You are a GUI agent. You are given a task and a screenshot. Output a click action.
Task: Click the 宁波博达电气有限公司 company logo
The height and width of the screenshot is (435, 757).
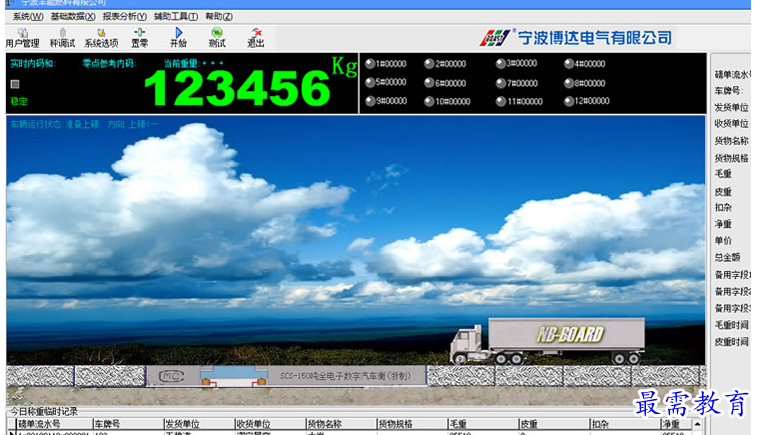pyautogui.click(x=576, y=38)
